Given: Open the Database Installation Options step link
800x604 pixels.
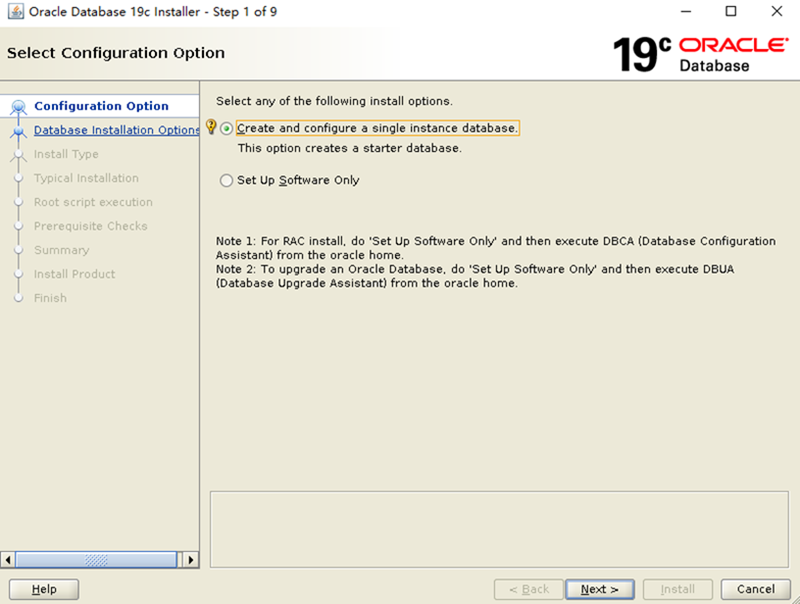Looking at the screenshot, I should pyautogui.click(x=116, y=130).
